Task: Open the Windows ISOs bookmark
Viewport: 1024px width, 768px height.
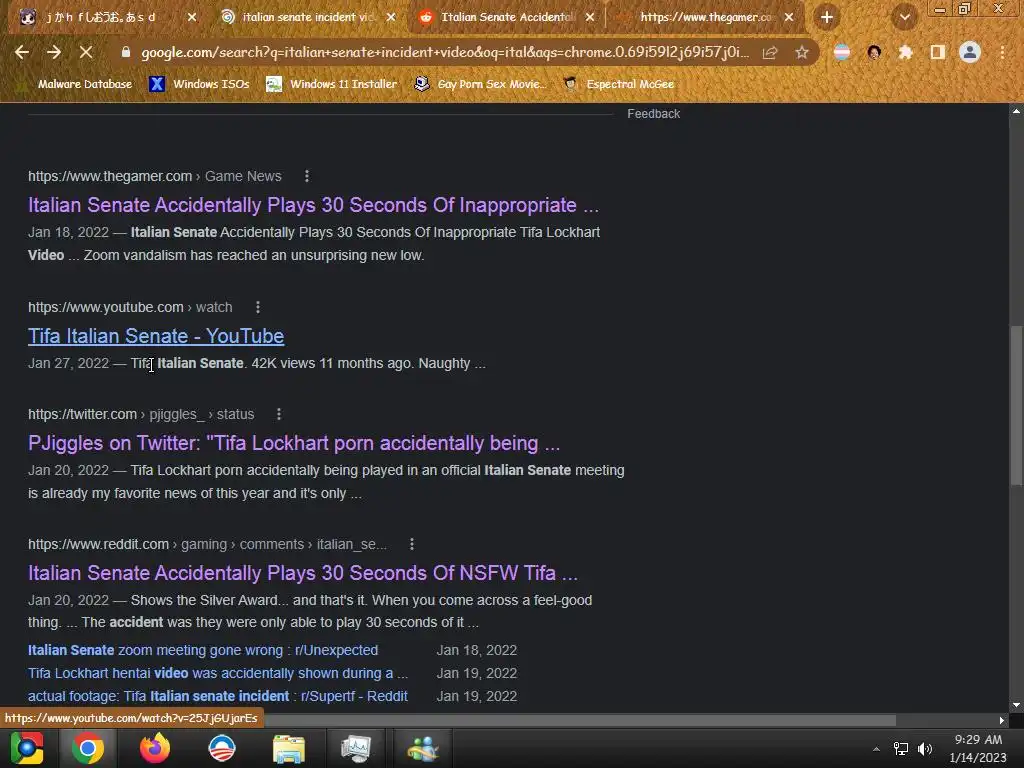Action: pos(200,84)
